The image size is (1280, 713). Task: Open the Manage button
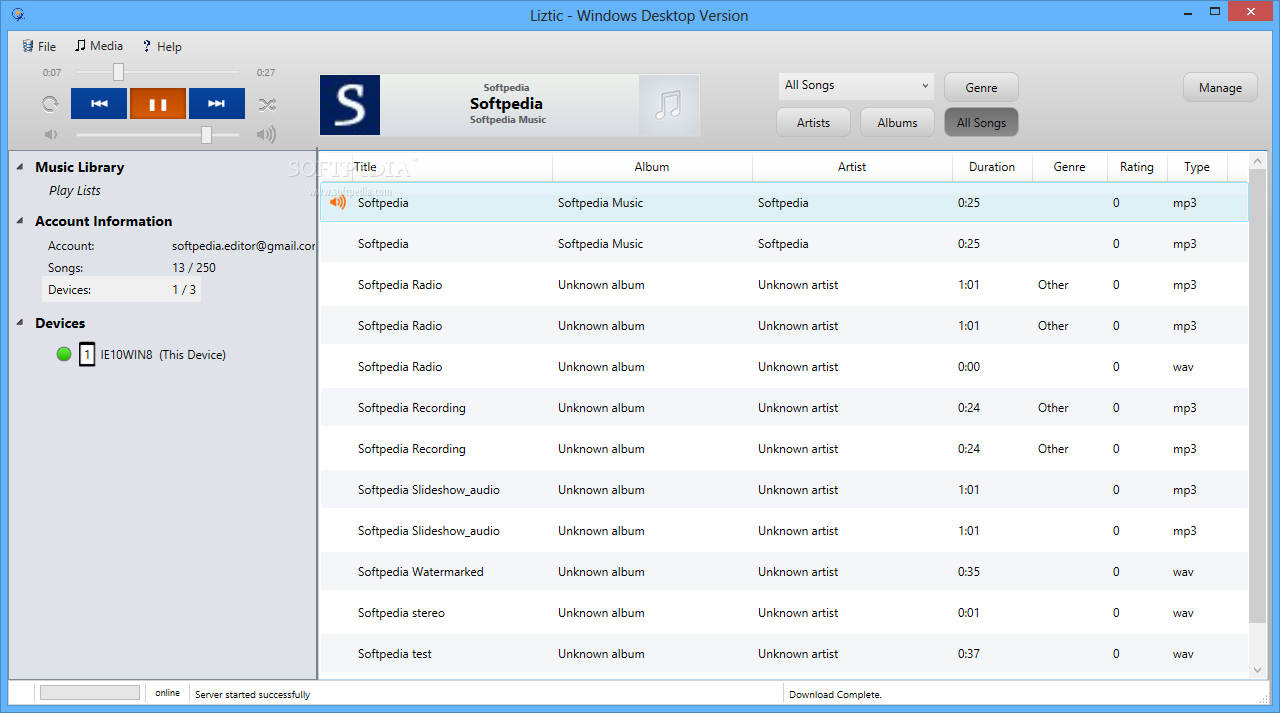point(1220,87)
